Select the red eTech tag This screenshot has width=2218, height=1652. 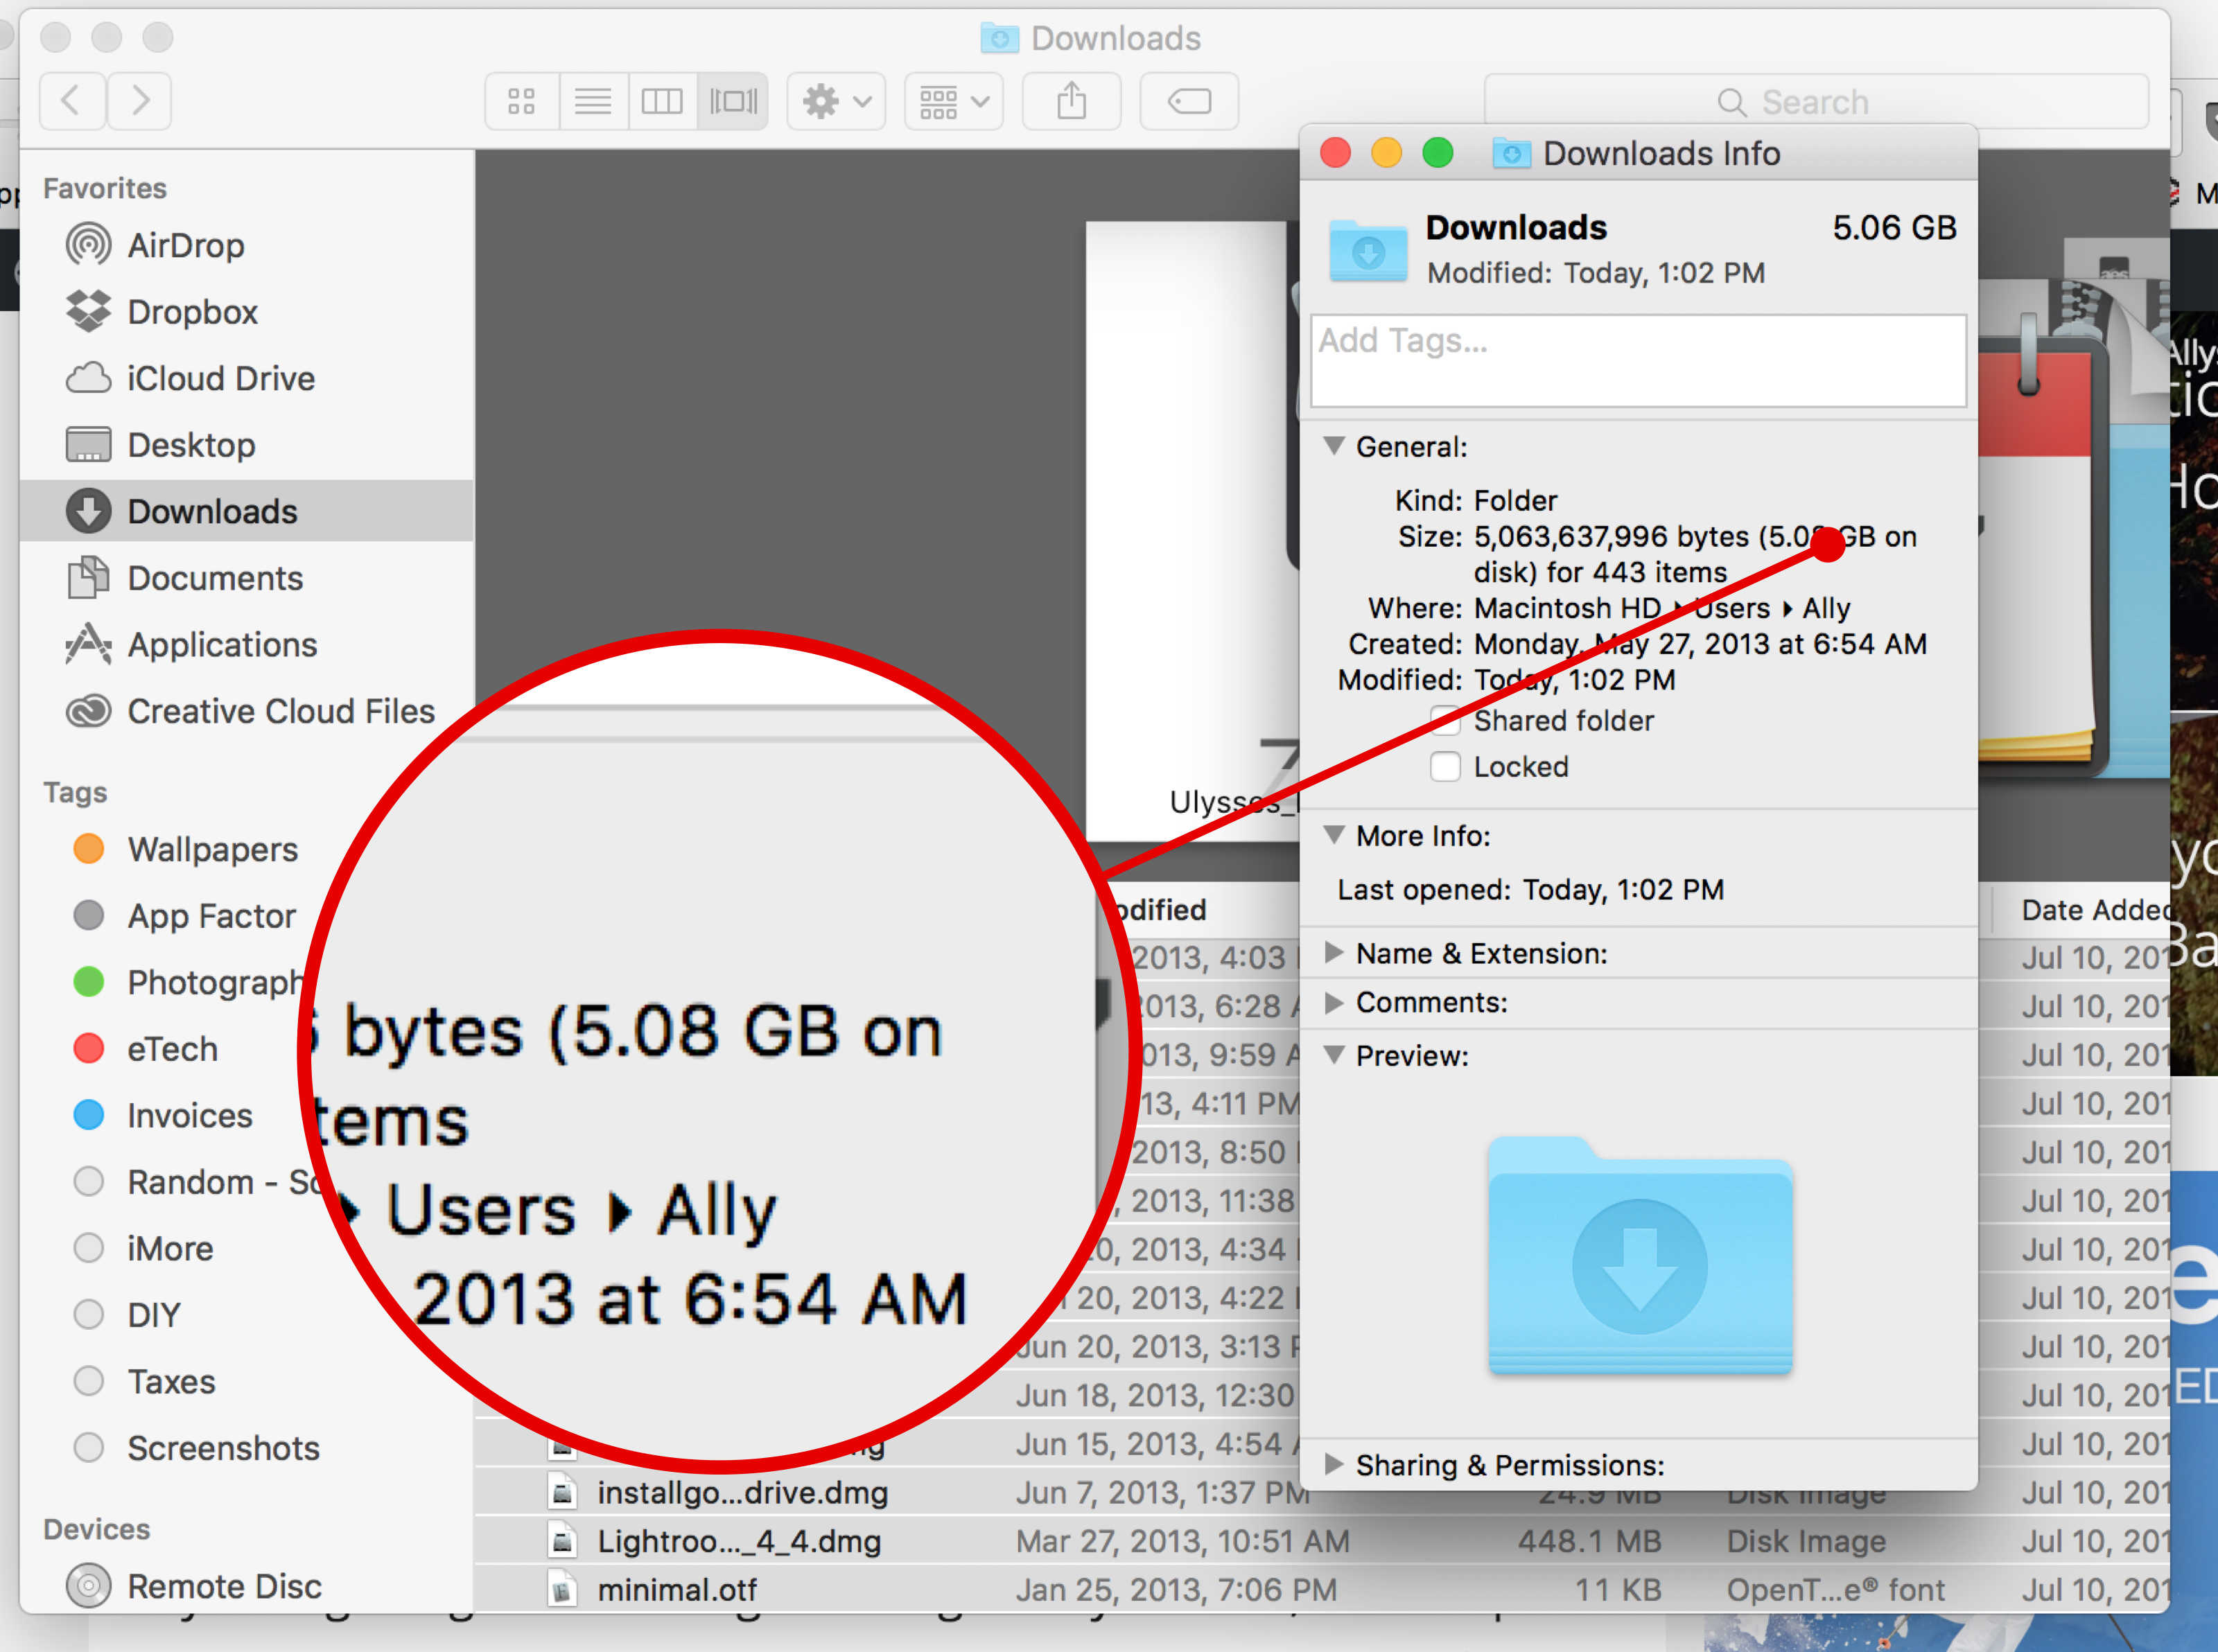pyautogui.click(x=171, y=1049)
